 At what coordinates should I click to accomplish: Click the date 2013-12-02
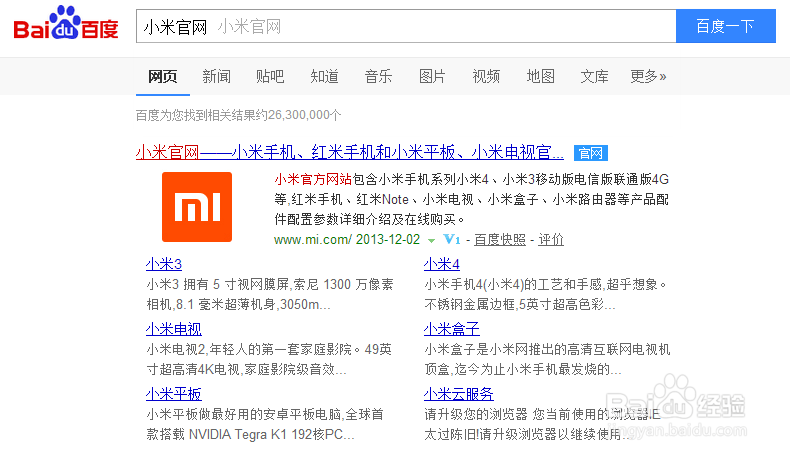point(388,239)
